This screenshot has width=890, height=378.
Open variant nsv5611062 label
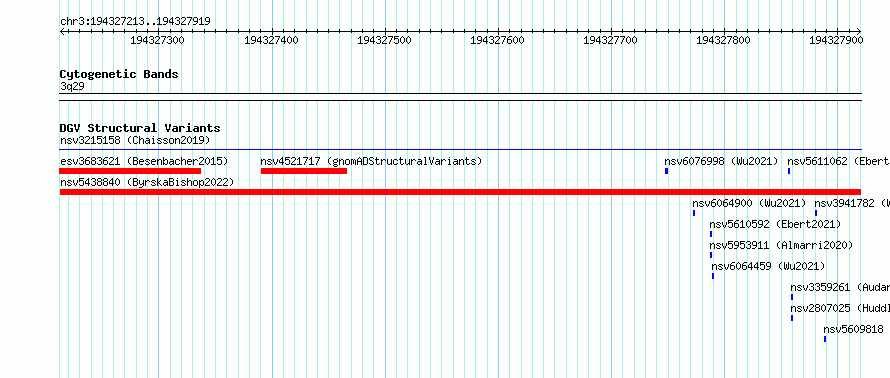click(x=838, y=161)
